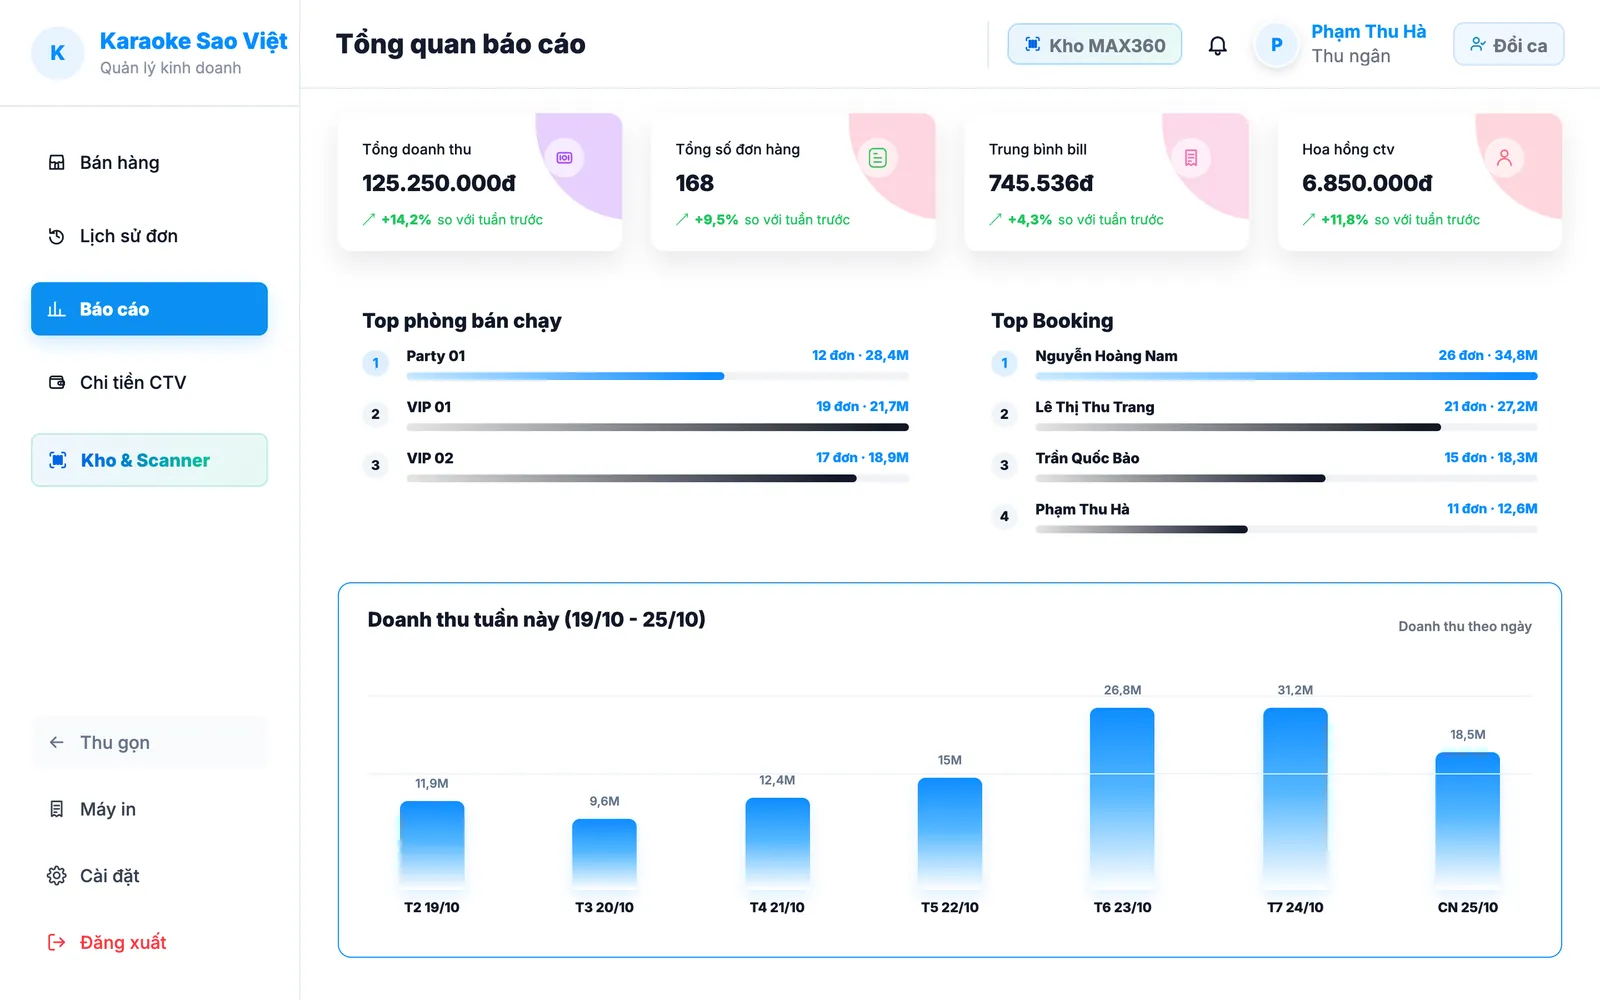
Task: Click the back arrow icon beside Thu gọn
Action: coord(57,742)
